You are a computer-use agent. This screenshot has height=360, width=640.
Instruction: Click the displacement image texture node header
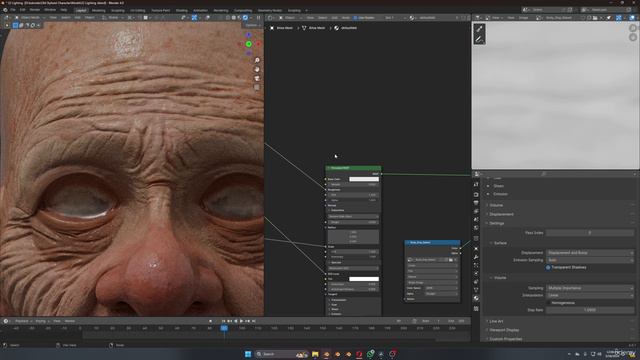click(433, 242)
